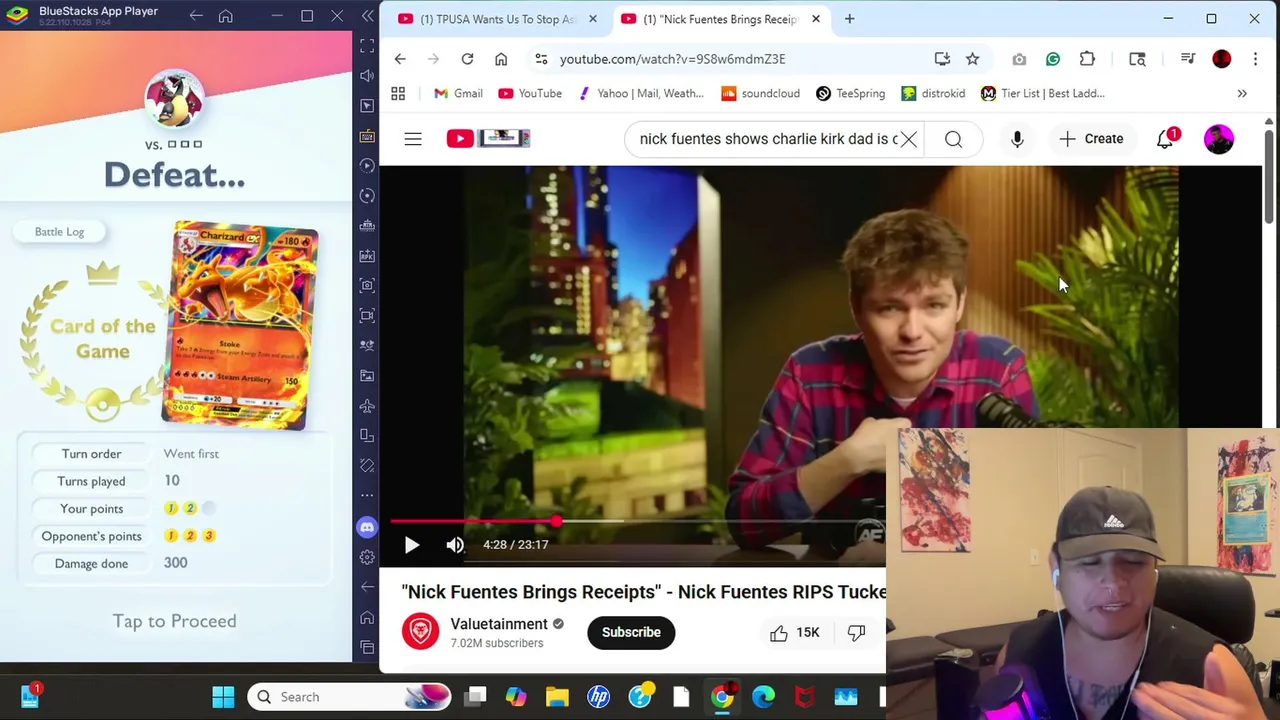1280x720 pixels.
Task: Click BlueStacks sidebar volume icon
Action: coord(367,76)
